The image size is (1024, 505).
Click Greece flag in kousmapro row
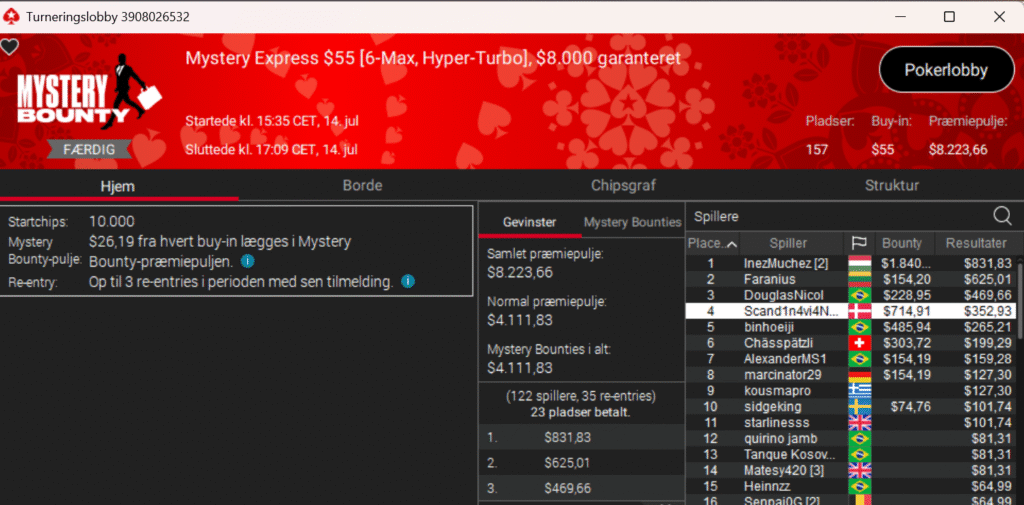[859, 391]
